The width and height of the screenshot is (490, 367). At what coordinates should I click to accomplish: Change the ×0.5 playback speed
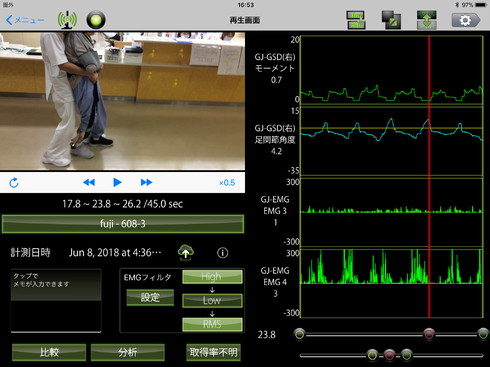click(x=227, y=183)
